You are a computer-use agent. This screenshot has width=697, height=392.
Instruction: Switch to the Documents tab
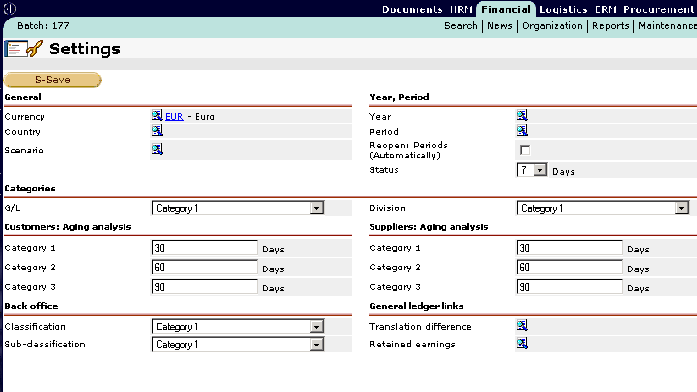[412, 9]
